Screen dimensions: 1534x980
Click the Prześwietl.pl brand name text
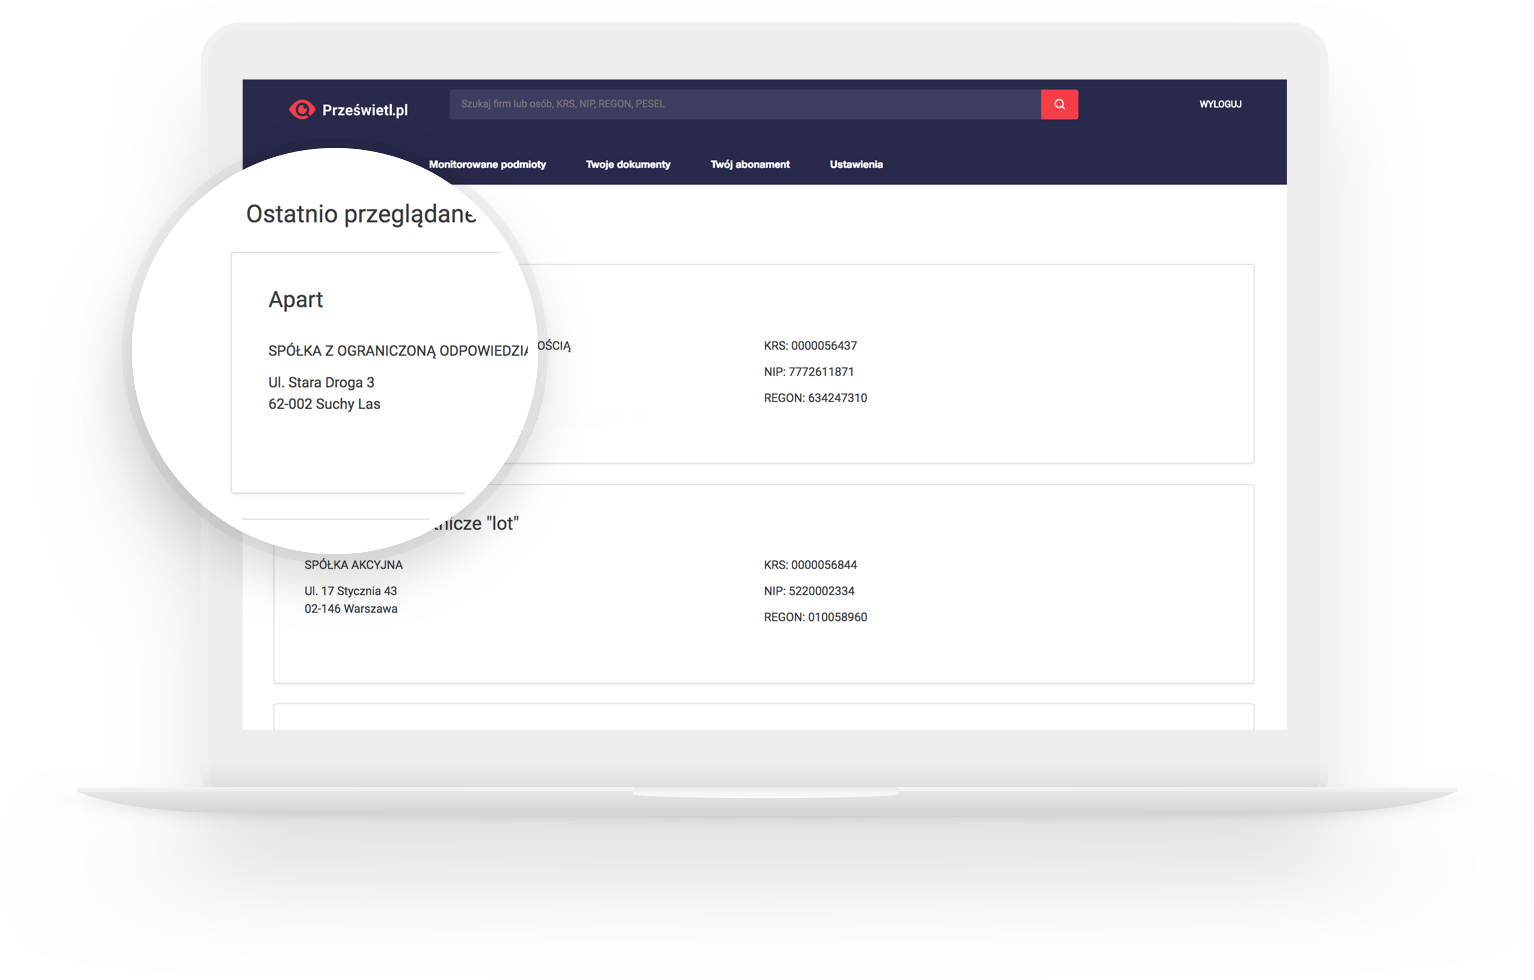point(365,110)
